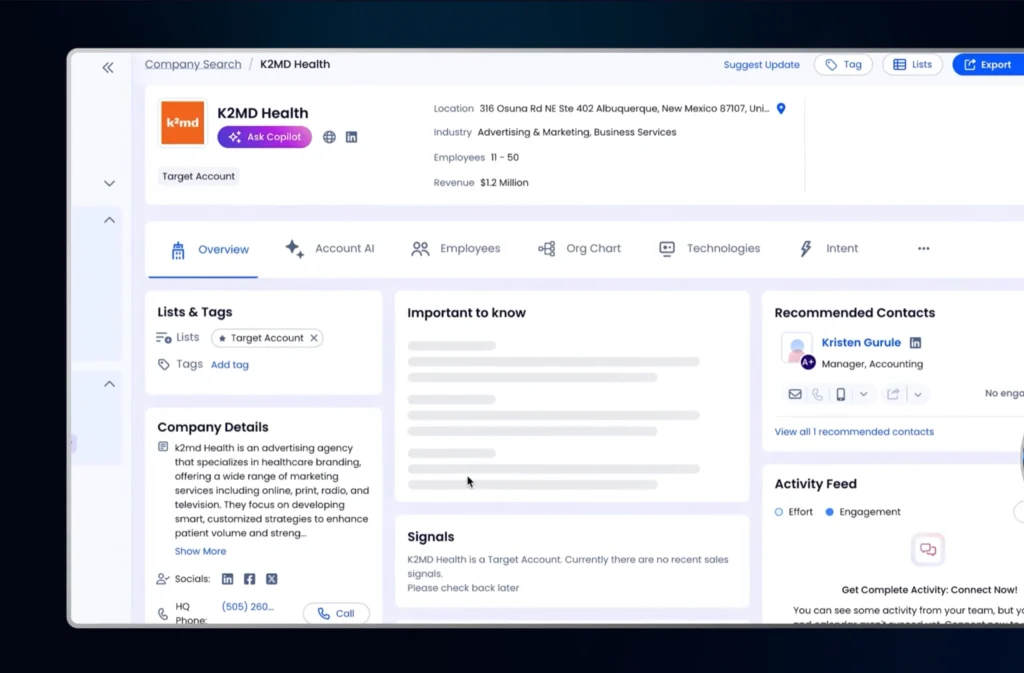Open the share options dropdown arrow
Screen dimensions: 1024x673
(x=918, y=394)
